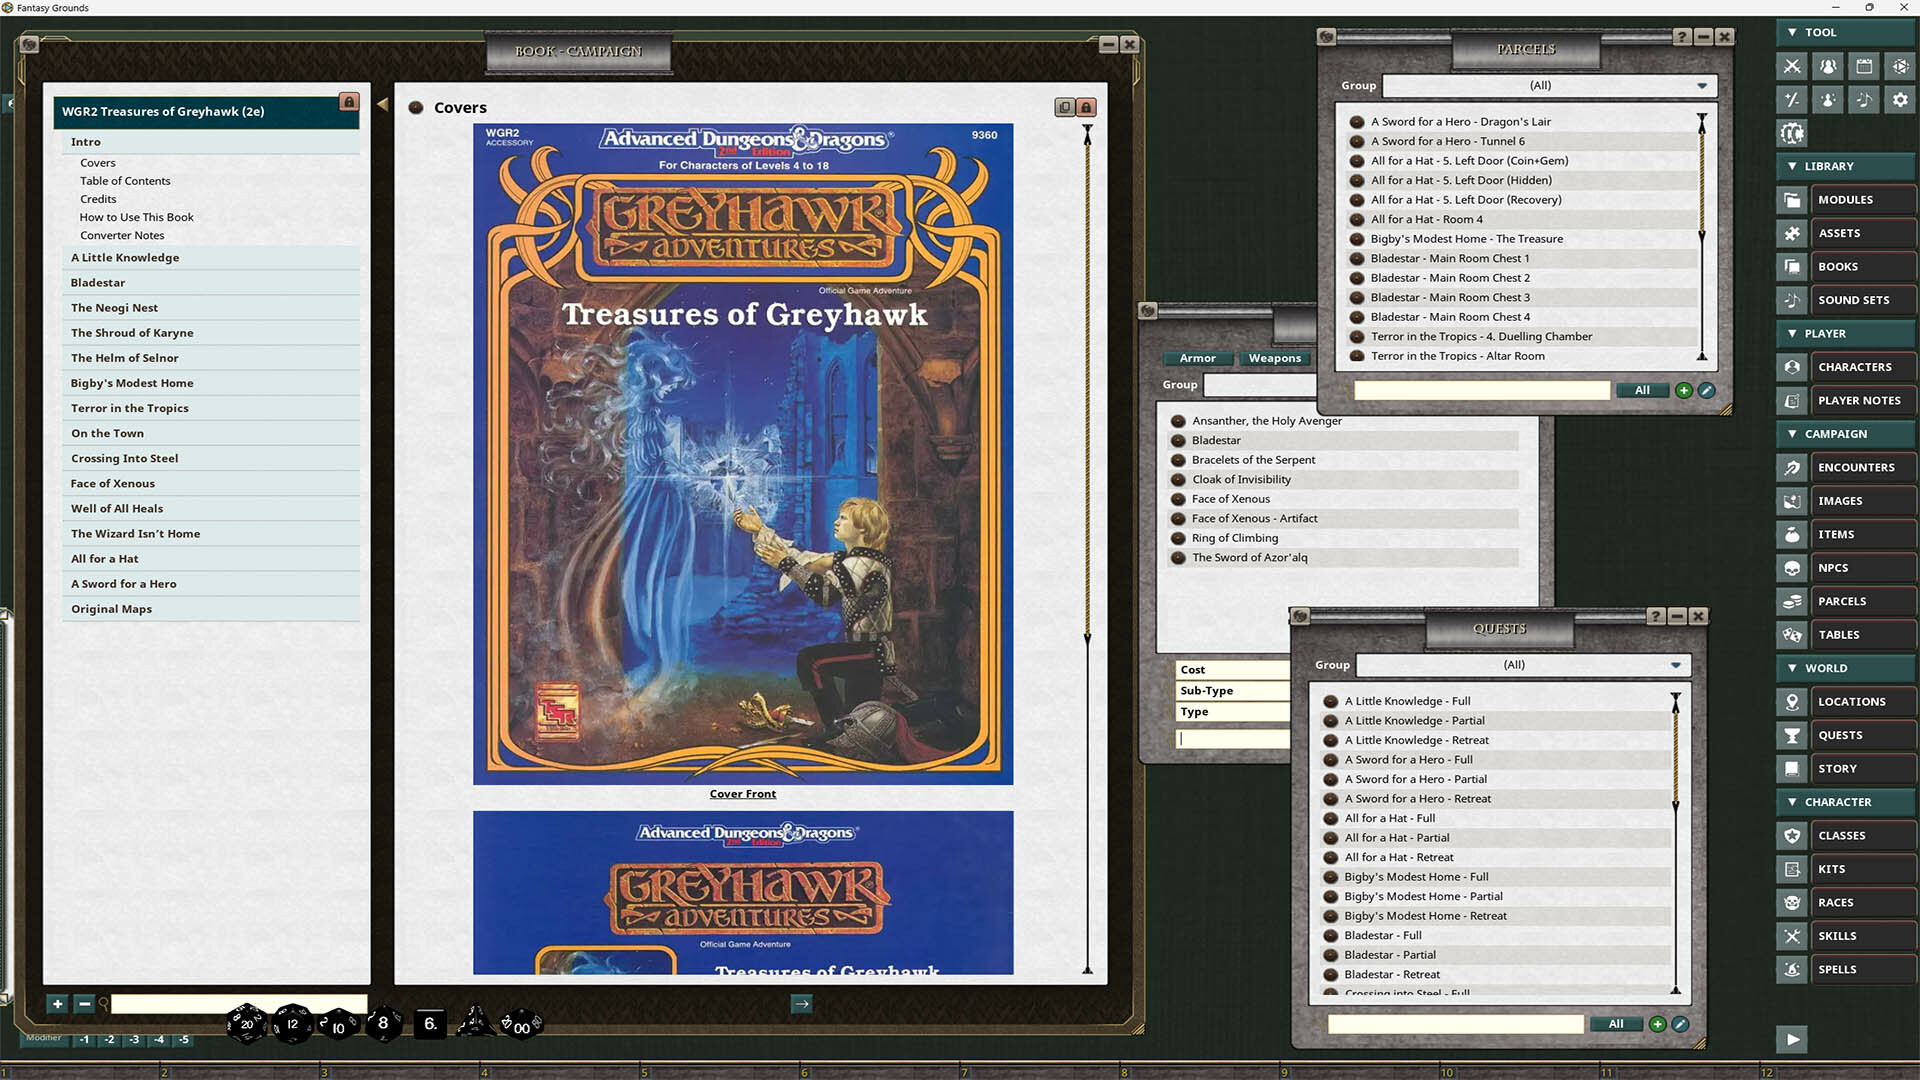This screenshot has width=1920, height=1080.
Task: Open the music notes Sound tool
Action: [1864, 100]
